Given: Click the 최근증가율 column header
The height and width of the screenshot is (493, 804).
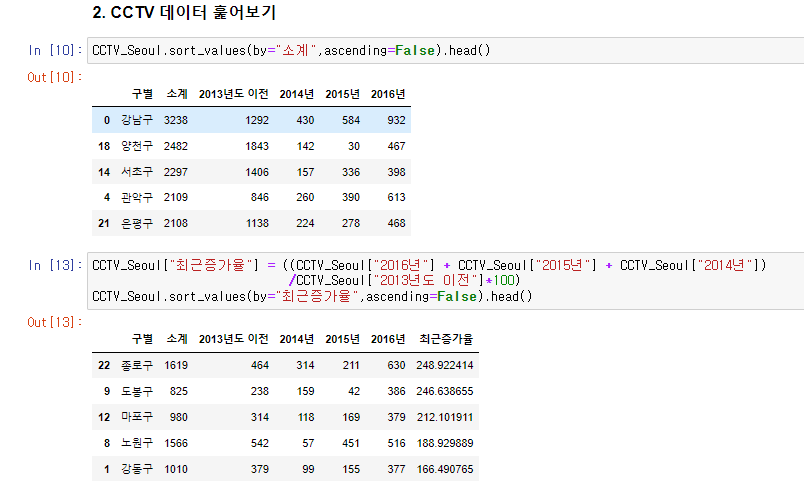Looking at the screenshot, I should tap(446, 339).
